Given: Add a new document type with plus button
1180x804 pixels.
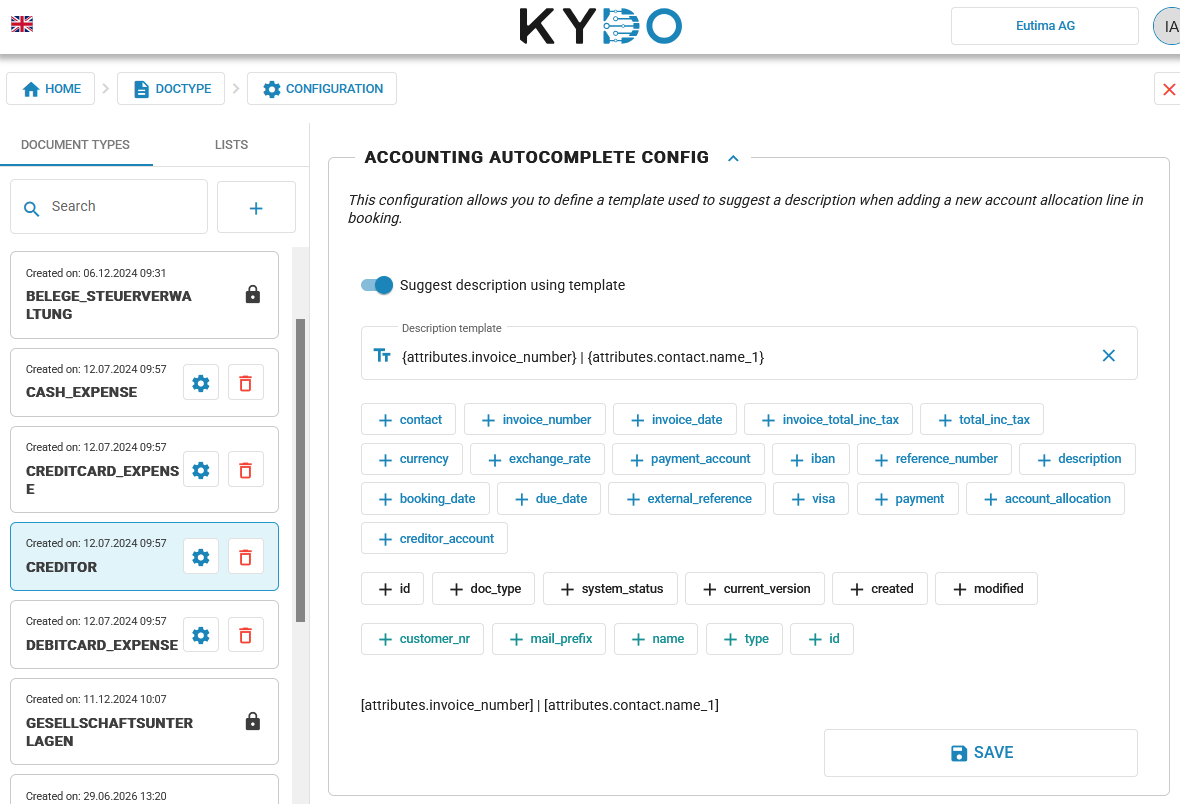Looking at the screenshot, I should [x=256, y=208].
